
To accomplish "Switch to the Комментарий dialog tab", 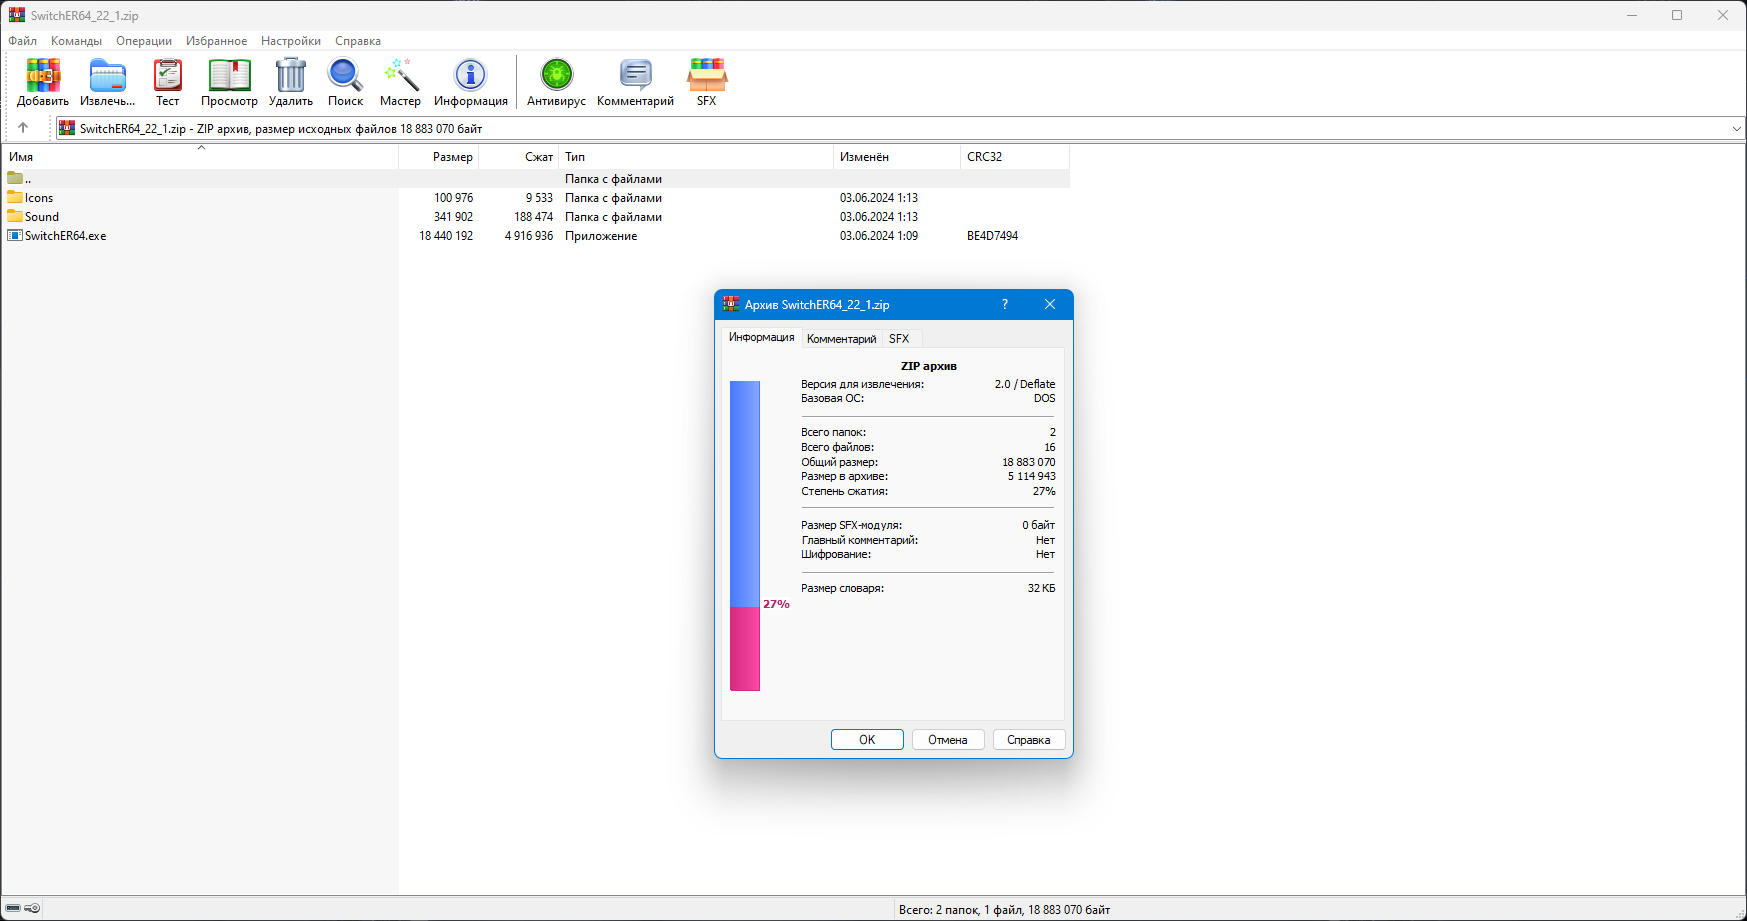I will [842, 339].
